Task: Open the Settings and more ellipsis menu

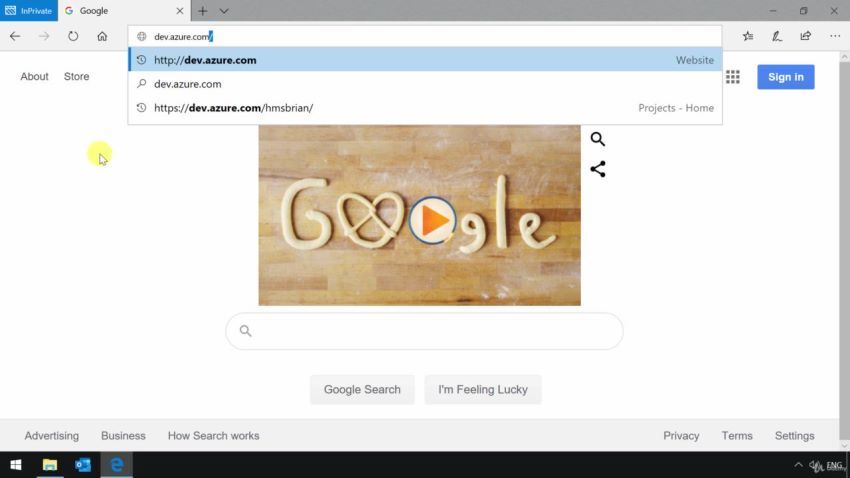Action: 835,36
